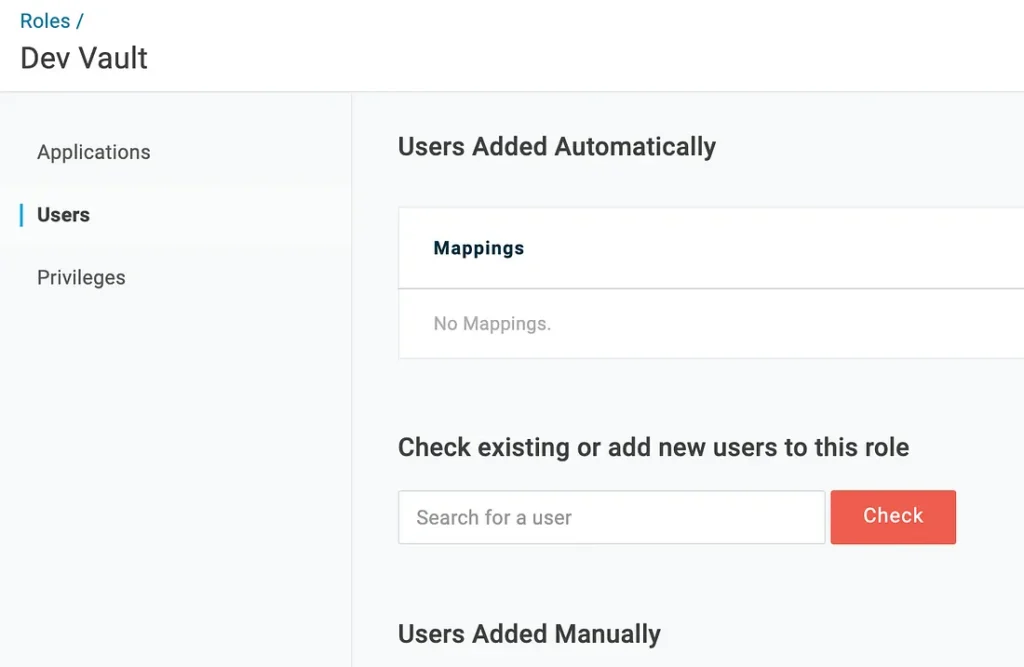Click the blank sidebar area below Privileges
The width and height of the screenshot is (1024, 667).
(175, 450)
